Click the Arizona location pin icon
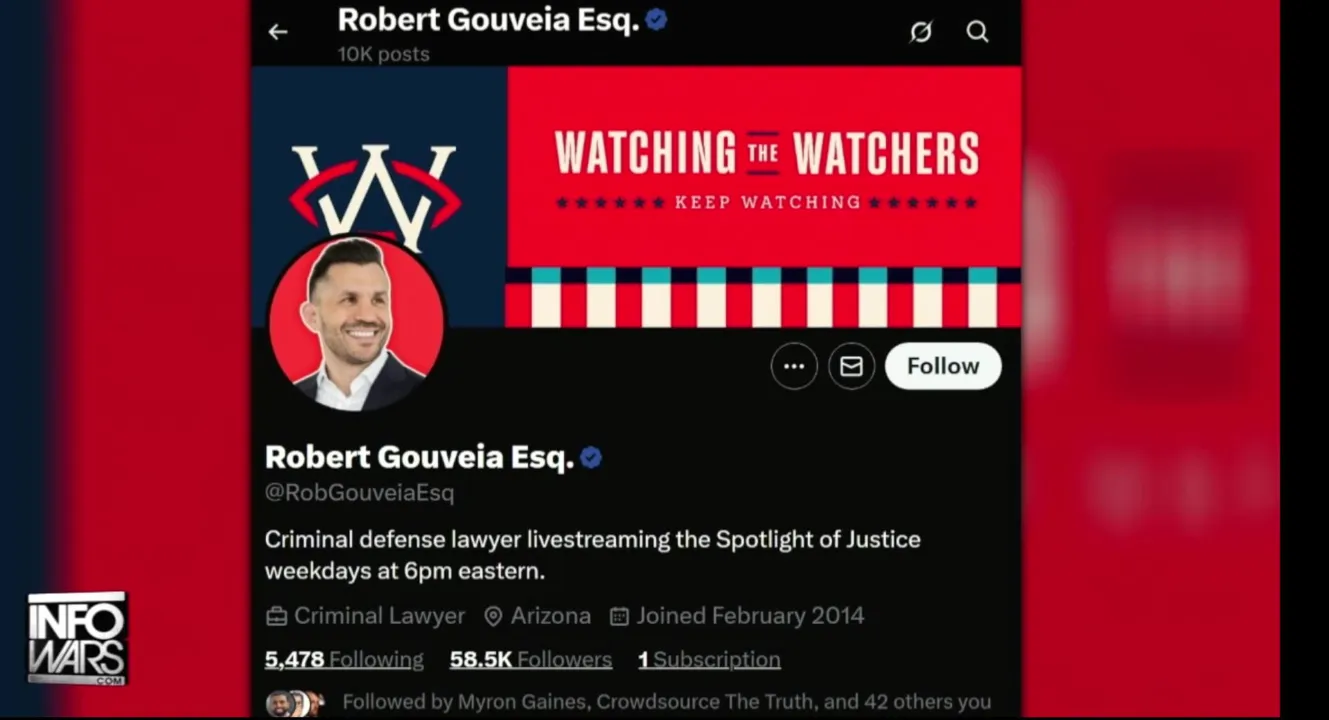 [x=493, y=616]
